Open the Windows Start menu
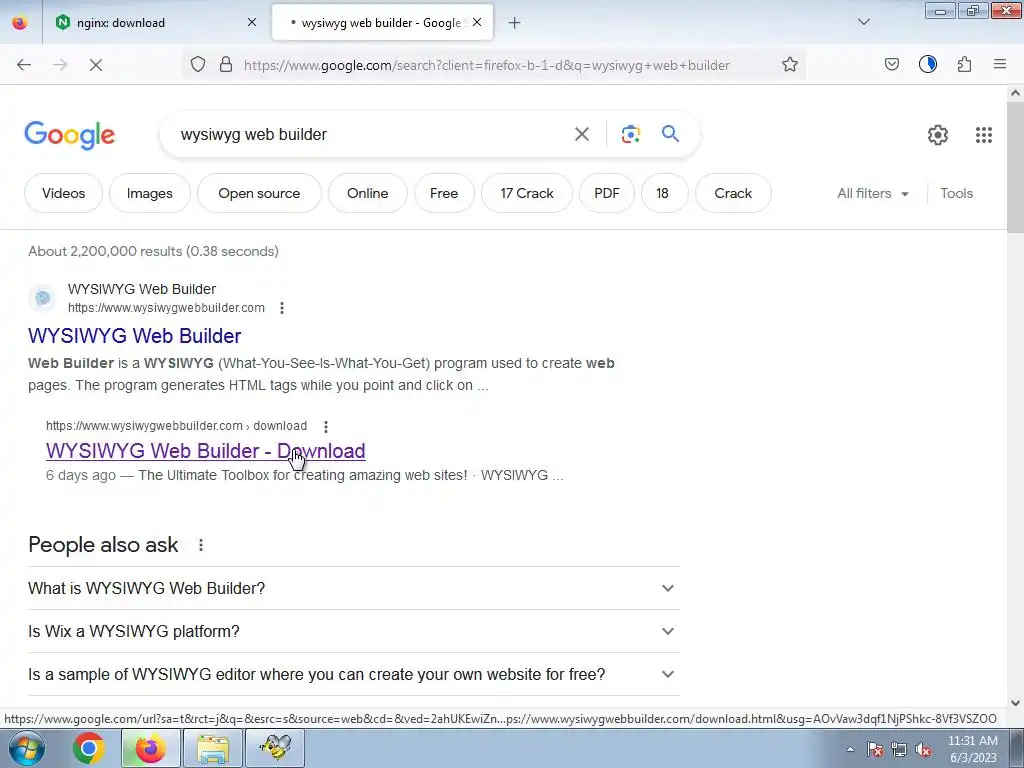This screenshot has width=1024, height=768. coord(26,748)
